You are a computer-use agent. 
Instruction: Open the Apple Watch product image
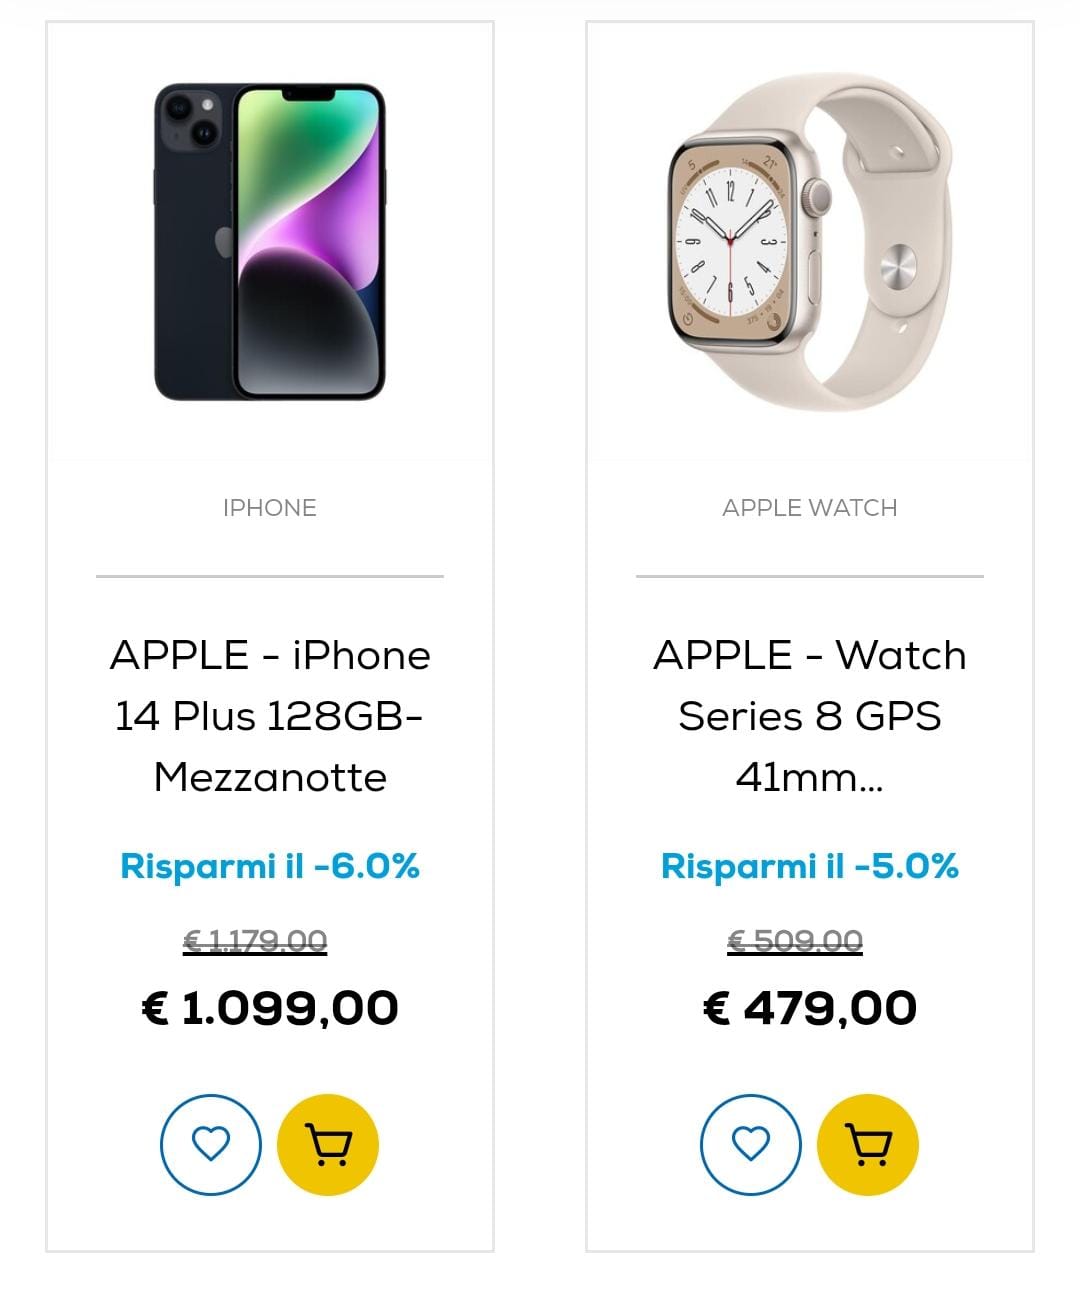[x=810, y=242]
